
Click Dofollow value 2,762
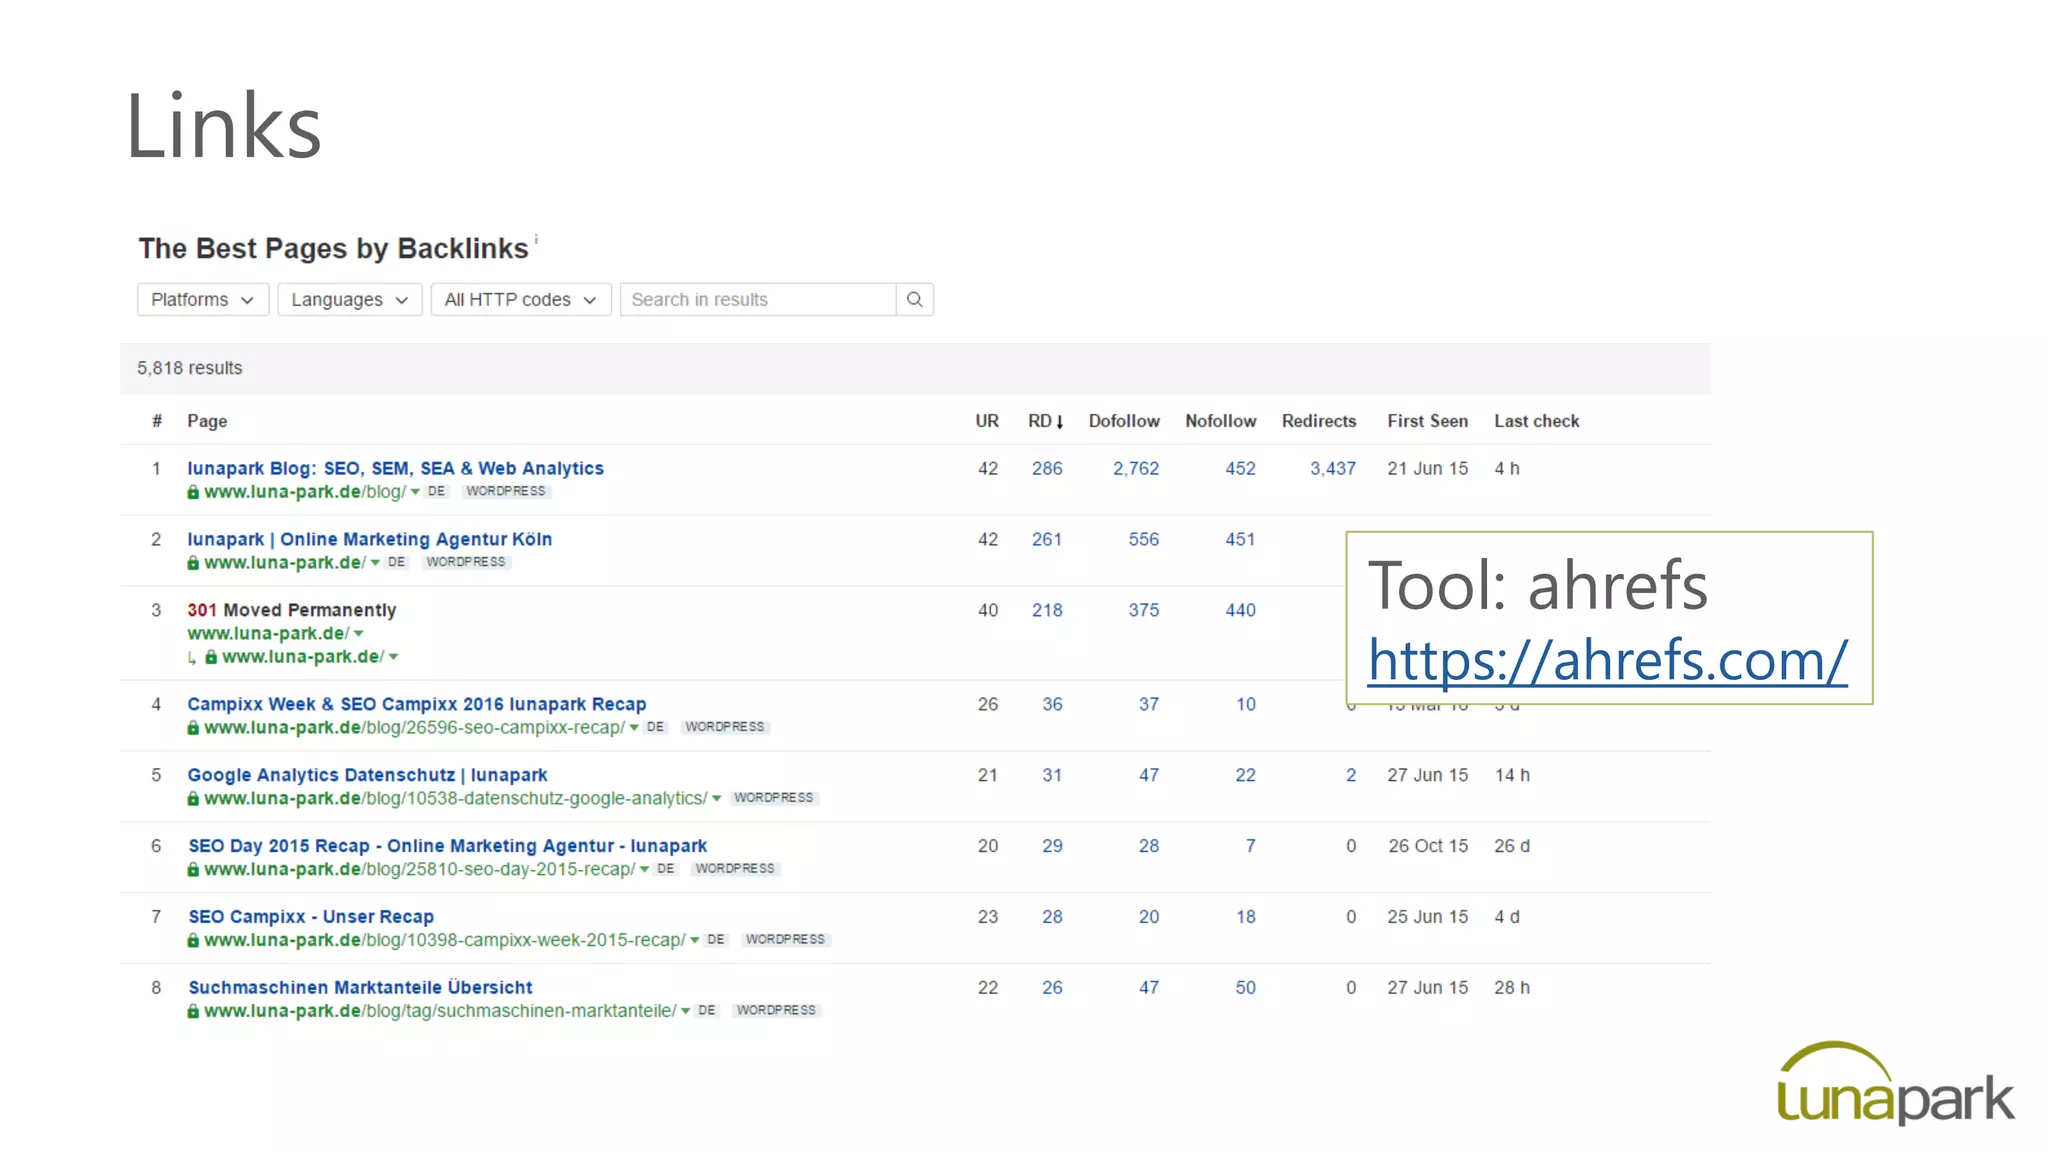point(1136,468)
